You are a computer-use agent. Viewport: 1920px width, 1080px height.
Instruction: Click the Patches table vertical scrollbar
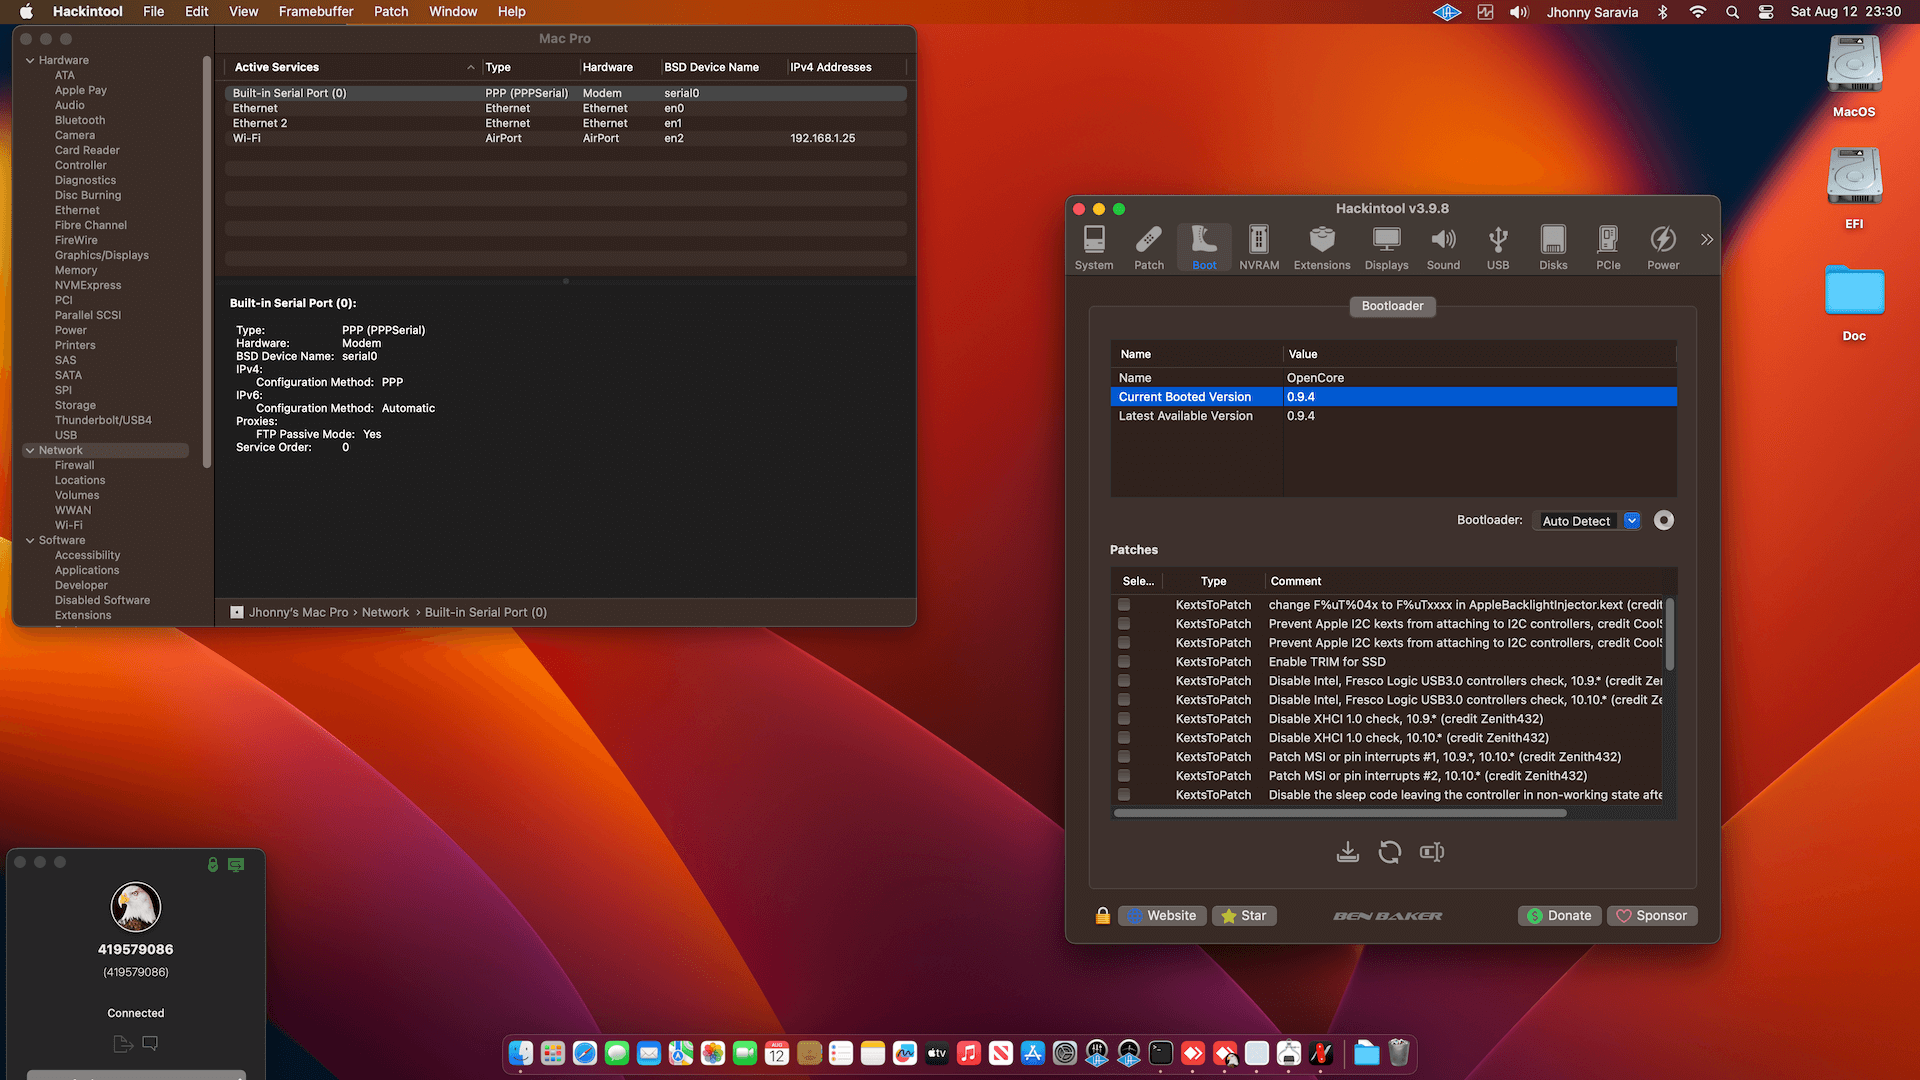(x=1669, y=635)
